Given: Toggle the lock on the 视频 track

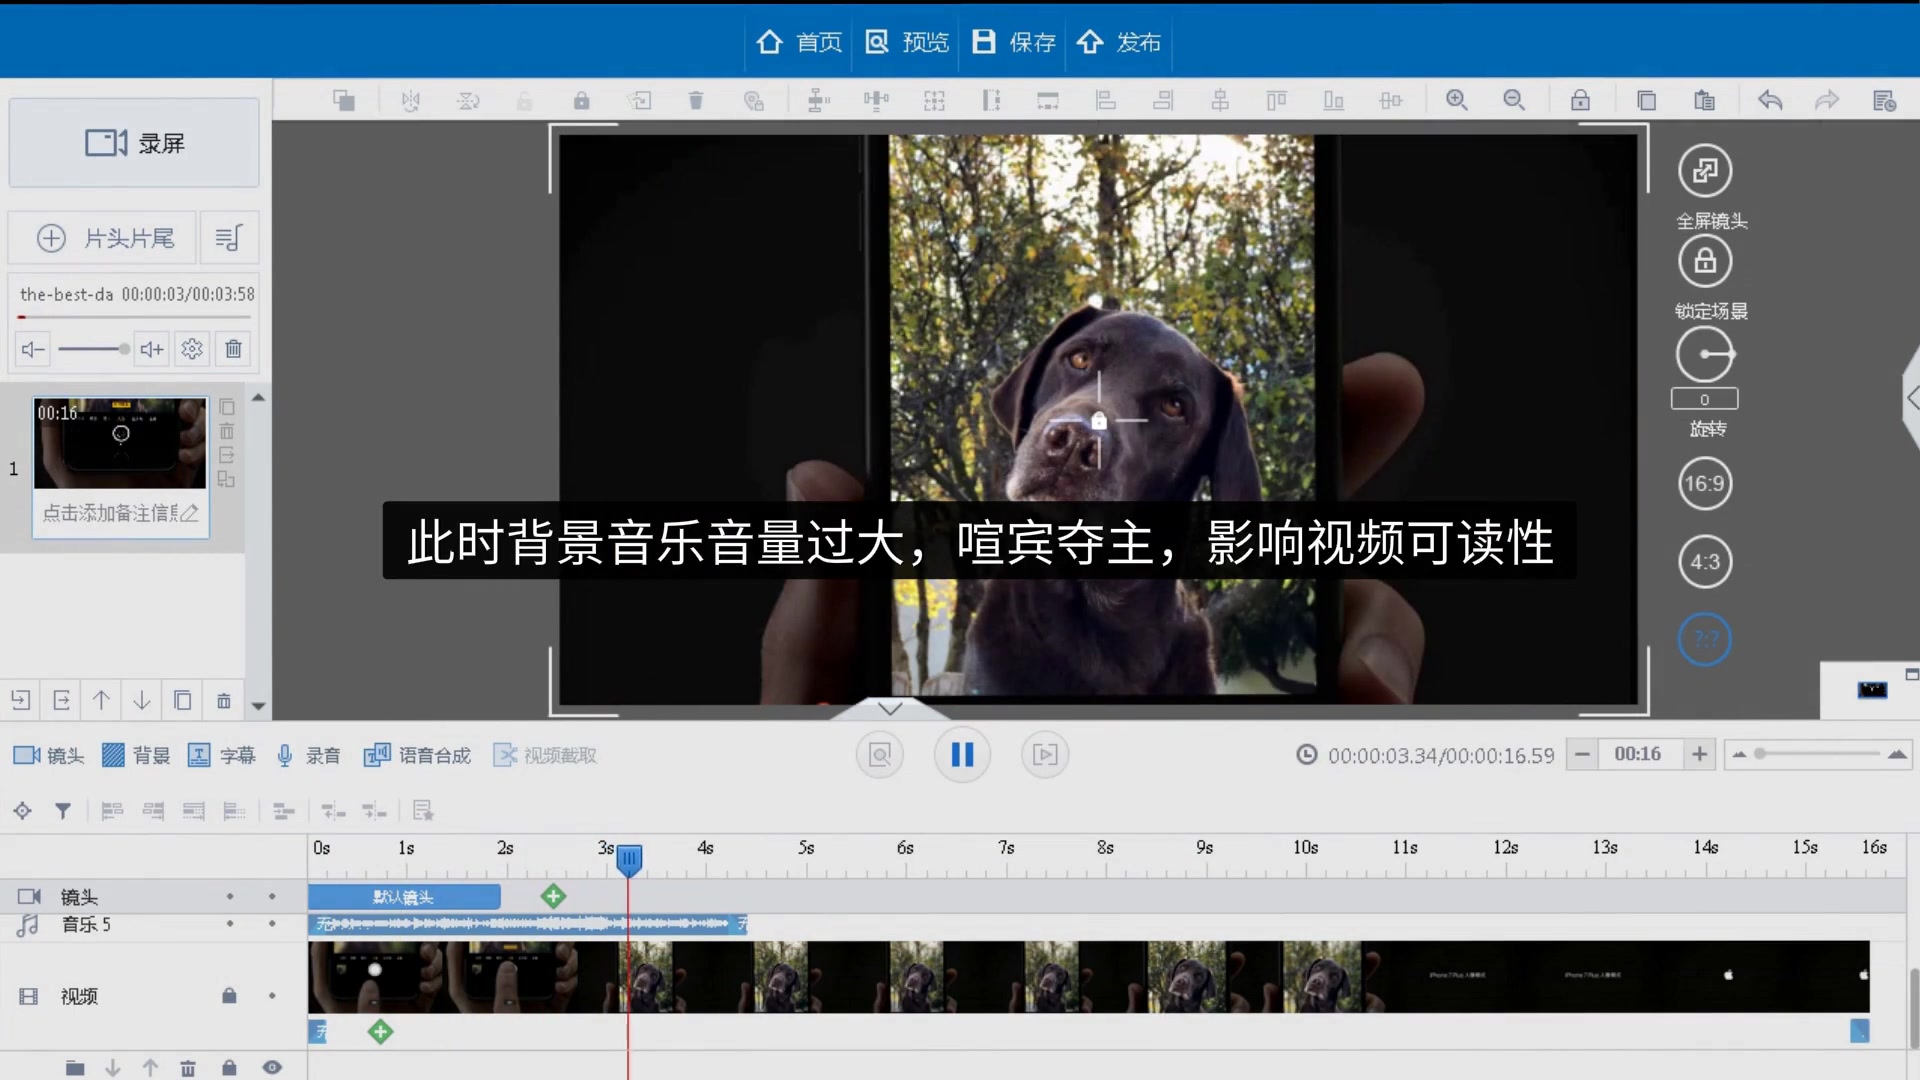Looking at the screenshot, I should click(229, 996).
